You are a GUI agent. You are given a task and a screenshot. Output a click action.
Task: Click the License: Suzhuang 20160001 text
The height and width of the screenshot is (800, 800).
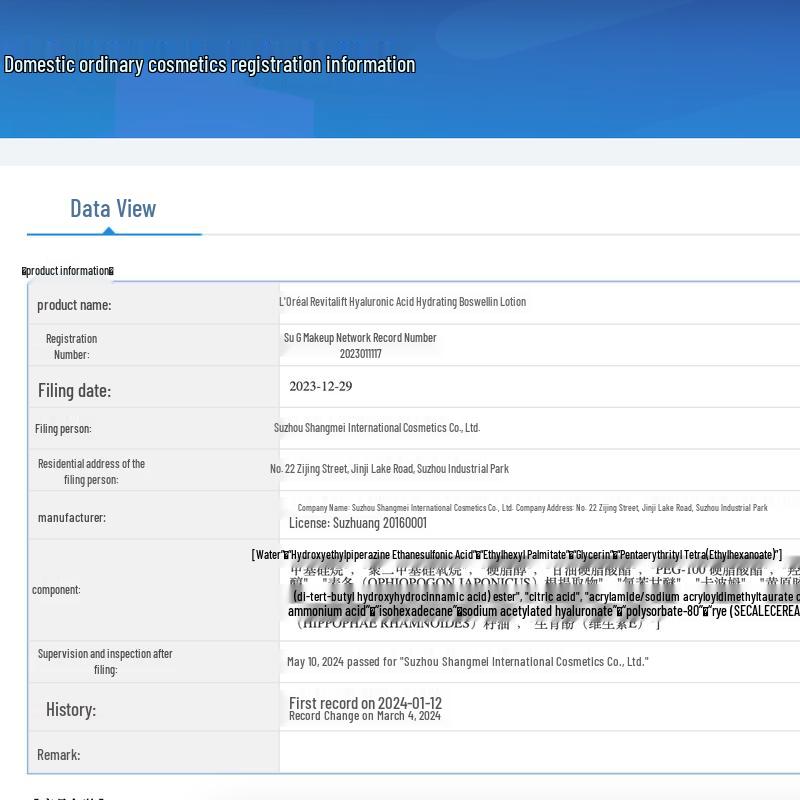click(x=358, y=523)
